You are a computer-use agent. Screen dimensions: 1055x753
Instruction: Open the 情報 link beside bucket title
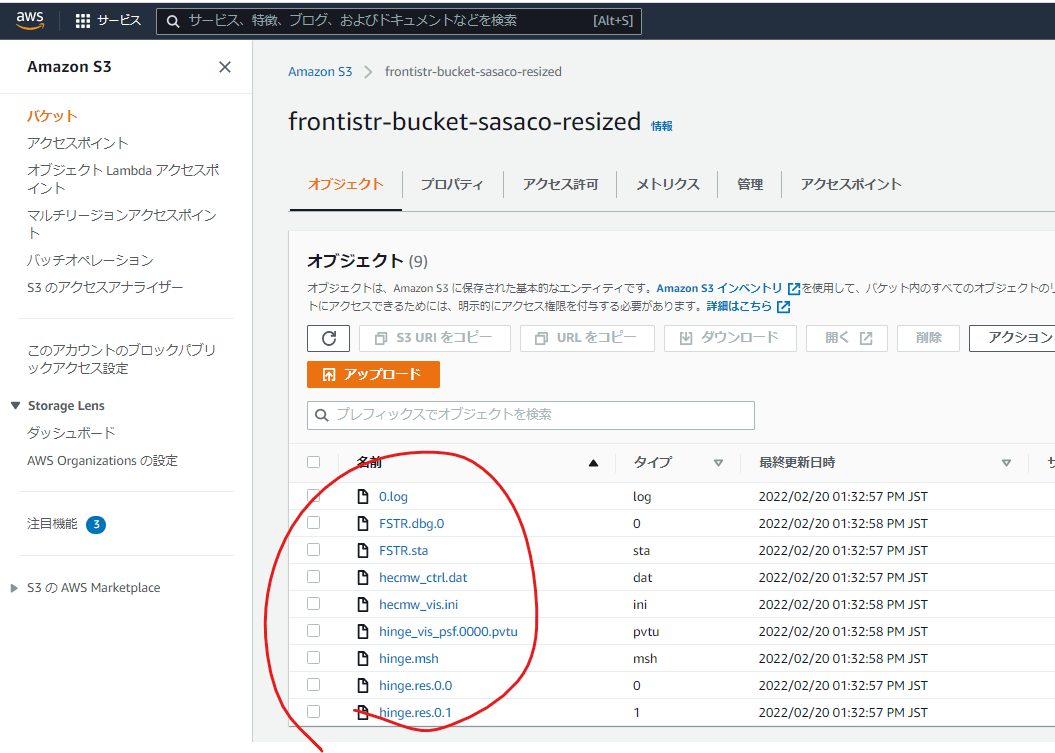point(661,126)
